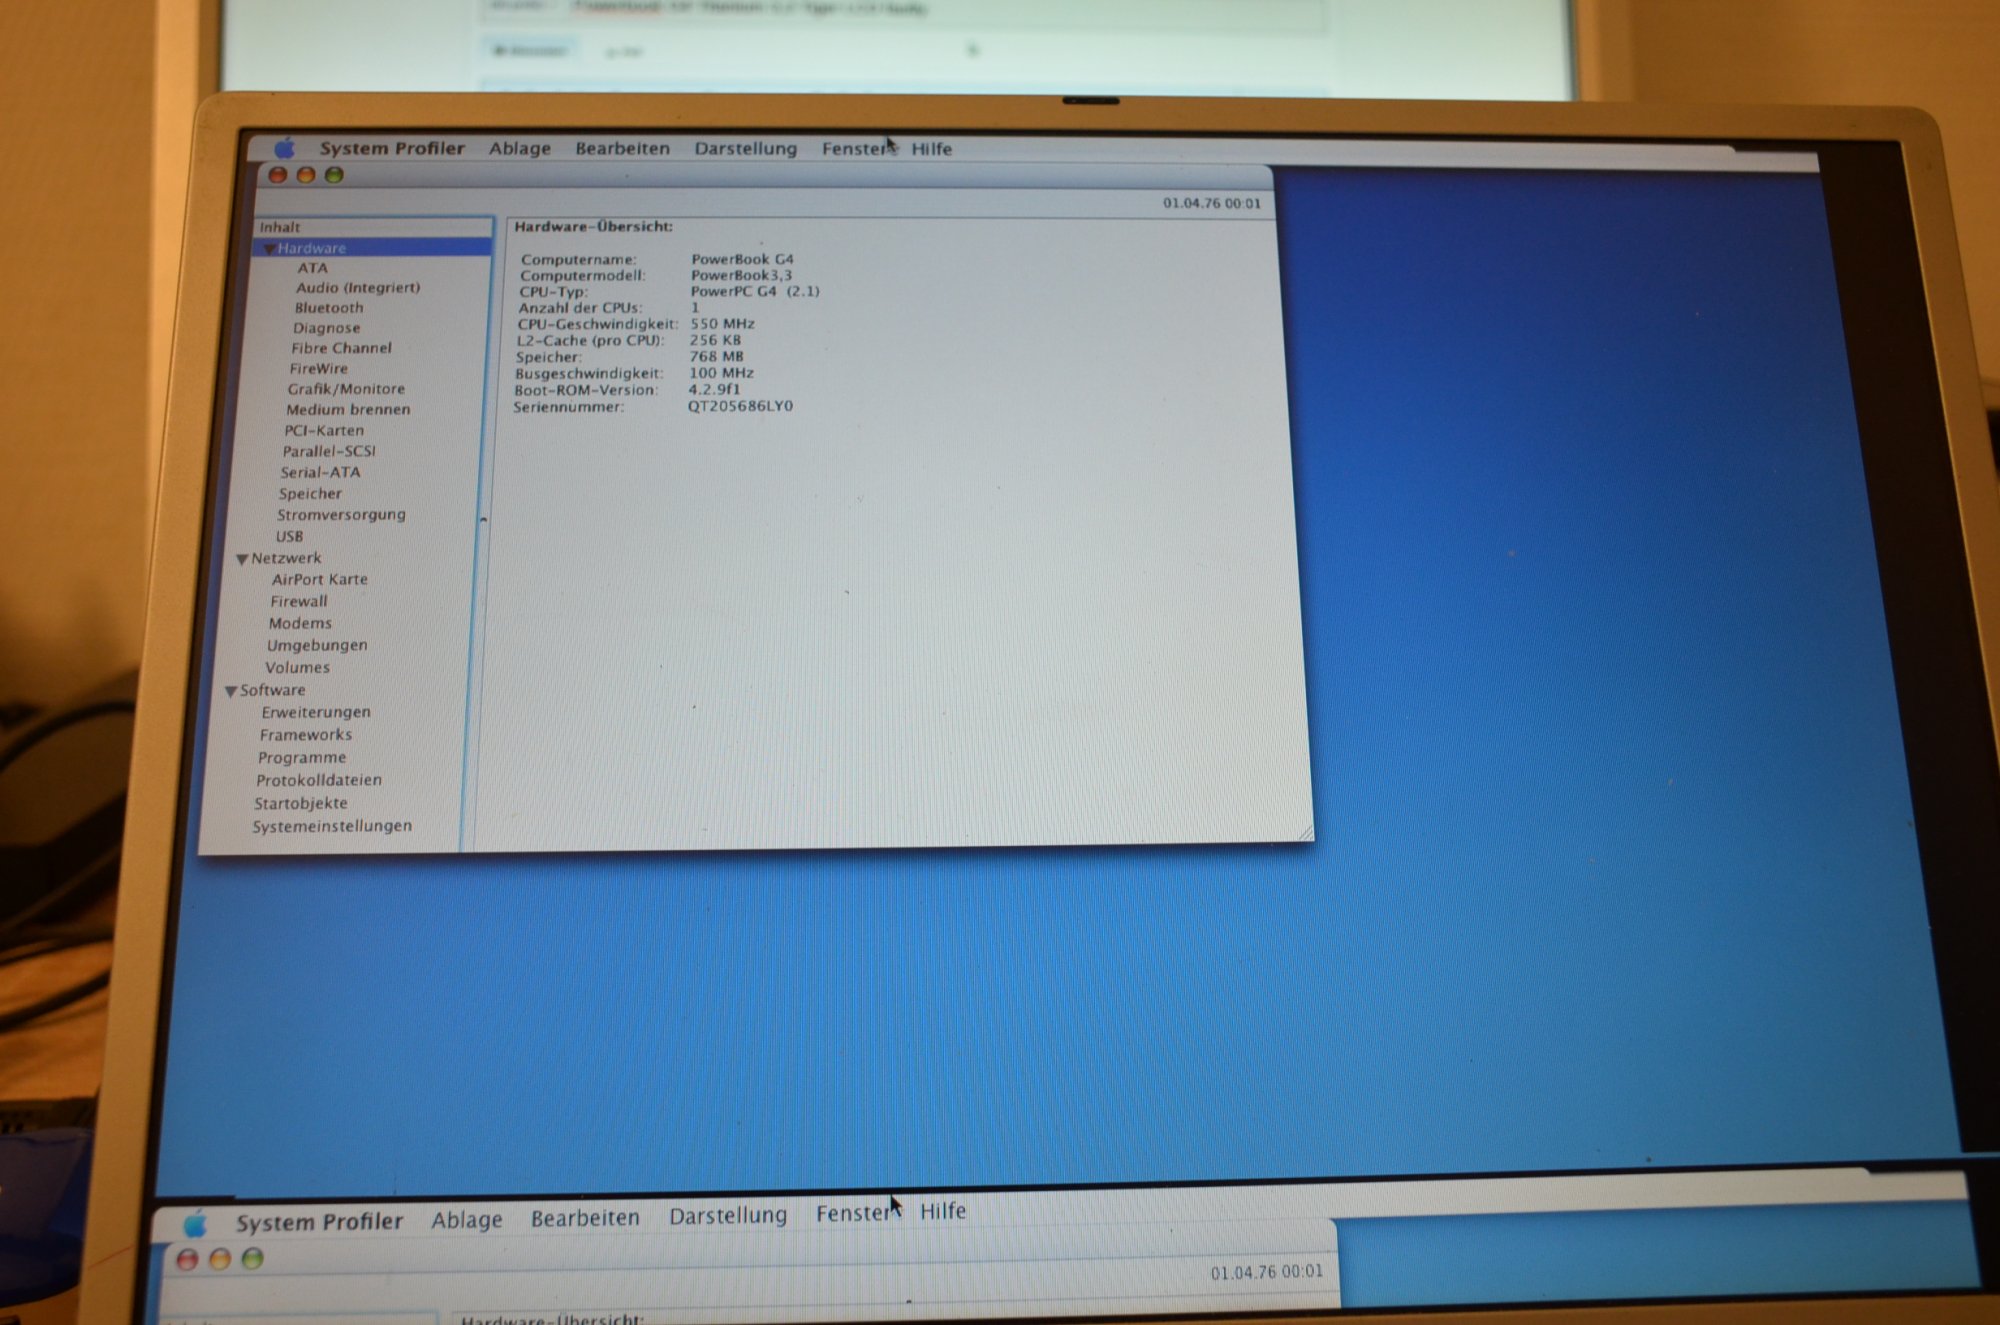Viewport: 2000px width, 1325px height.
Task: Click the resize grip of the profiler window
Action: (x=1305, y=832)
